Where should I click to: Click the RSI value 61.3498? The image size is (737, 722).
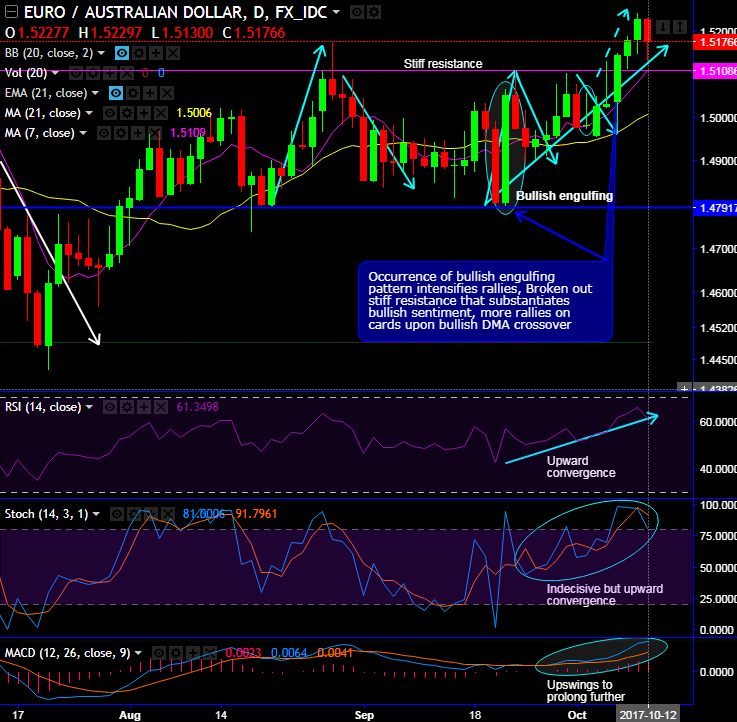[x=197, y=407]
